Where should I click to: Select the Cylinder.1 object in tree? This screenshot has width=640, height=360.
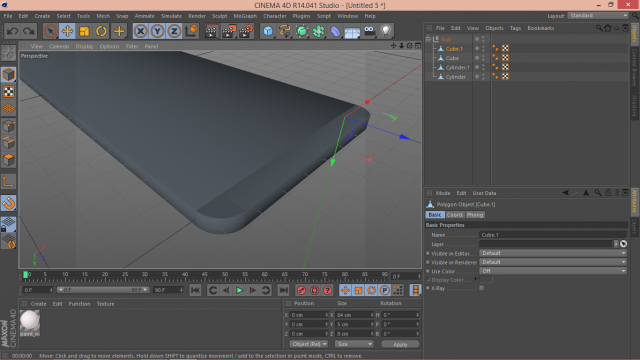point(457,67)
